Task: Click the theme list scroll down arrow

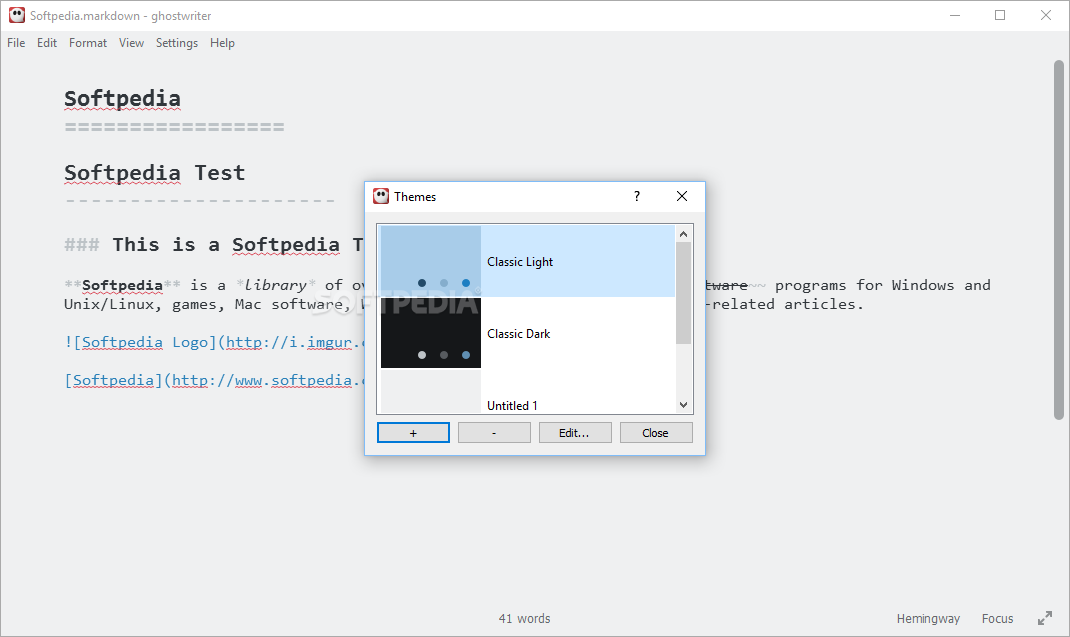Action: pos(684,405)
